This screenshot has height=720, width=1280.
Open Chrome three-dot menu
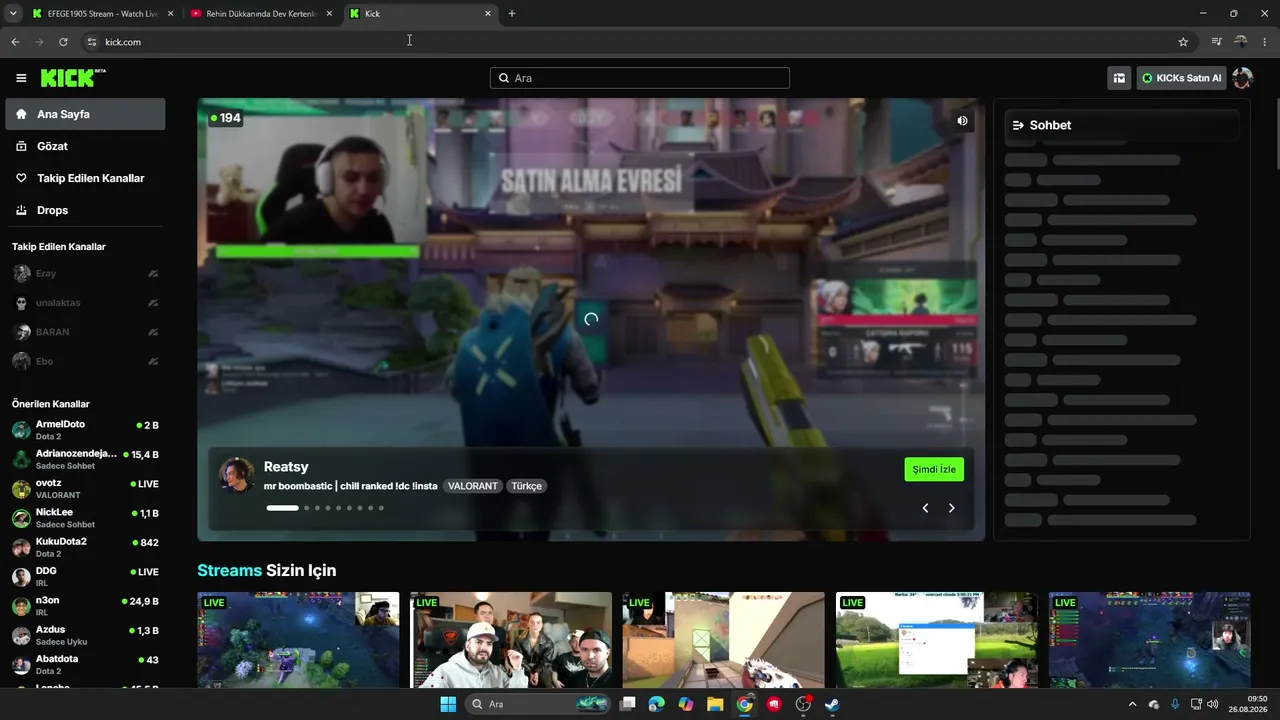coord(1265,42)
